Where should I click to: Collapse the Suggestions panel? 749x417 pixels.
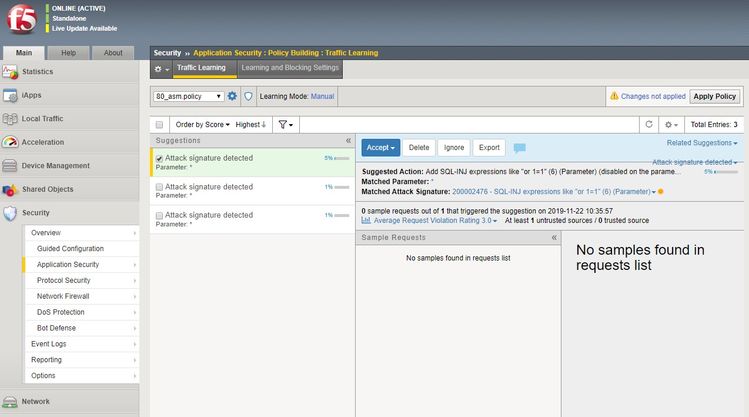pyautogui.click(x=348, y=140)
